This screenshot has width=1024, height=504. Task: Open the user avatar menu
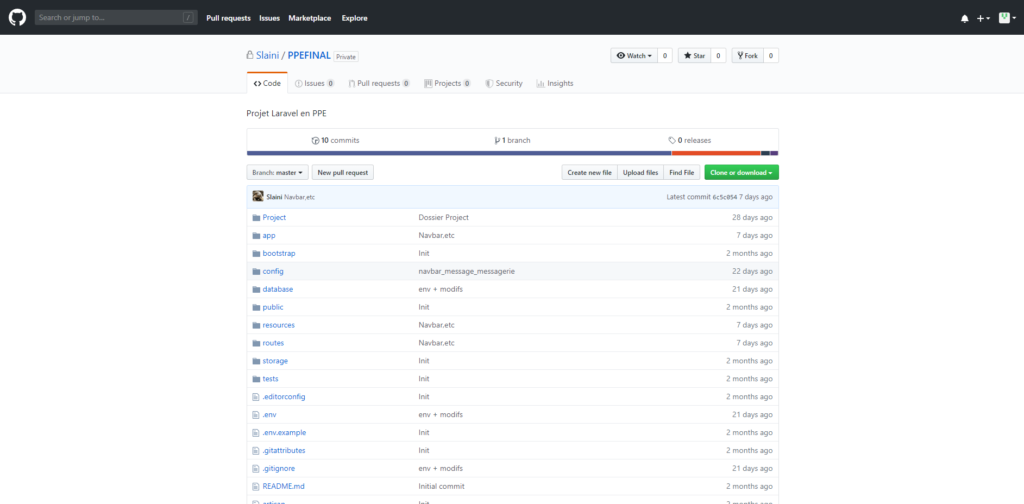click(1007, 18)
